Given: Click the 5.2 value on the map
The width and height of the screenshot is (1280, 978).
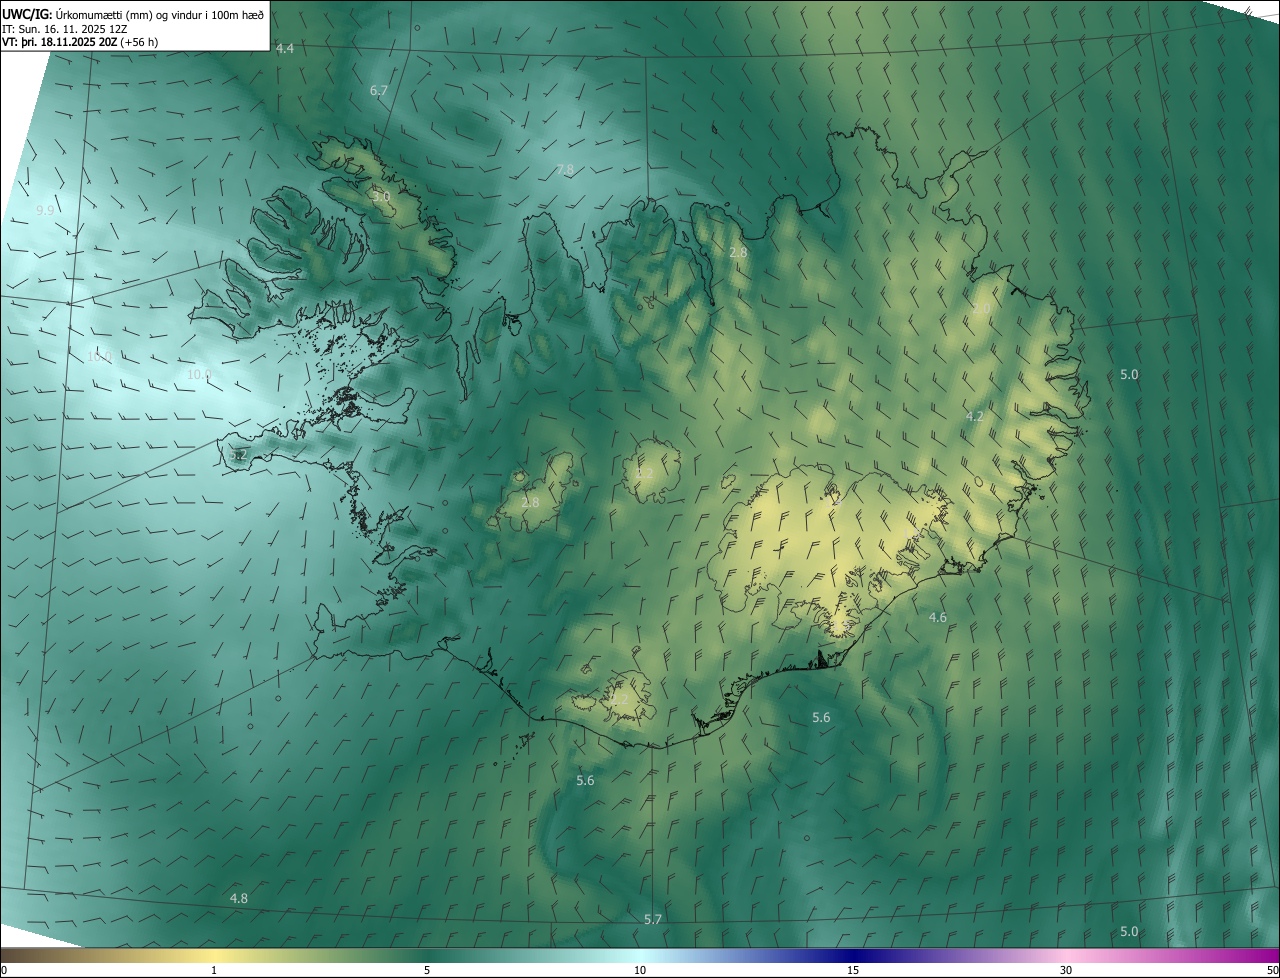Looking at the screenshot, I should 238,455.
